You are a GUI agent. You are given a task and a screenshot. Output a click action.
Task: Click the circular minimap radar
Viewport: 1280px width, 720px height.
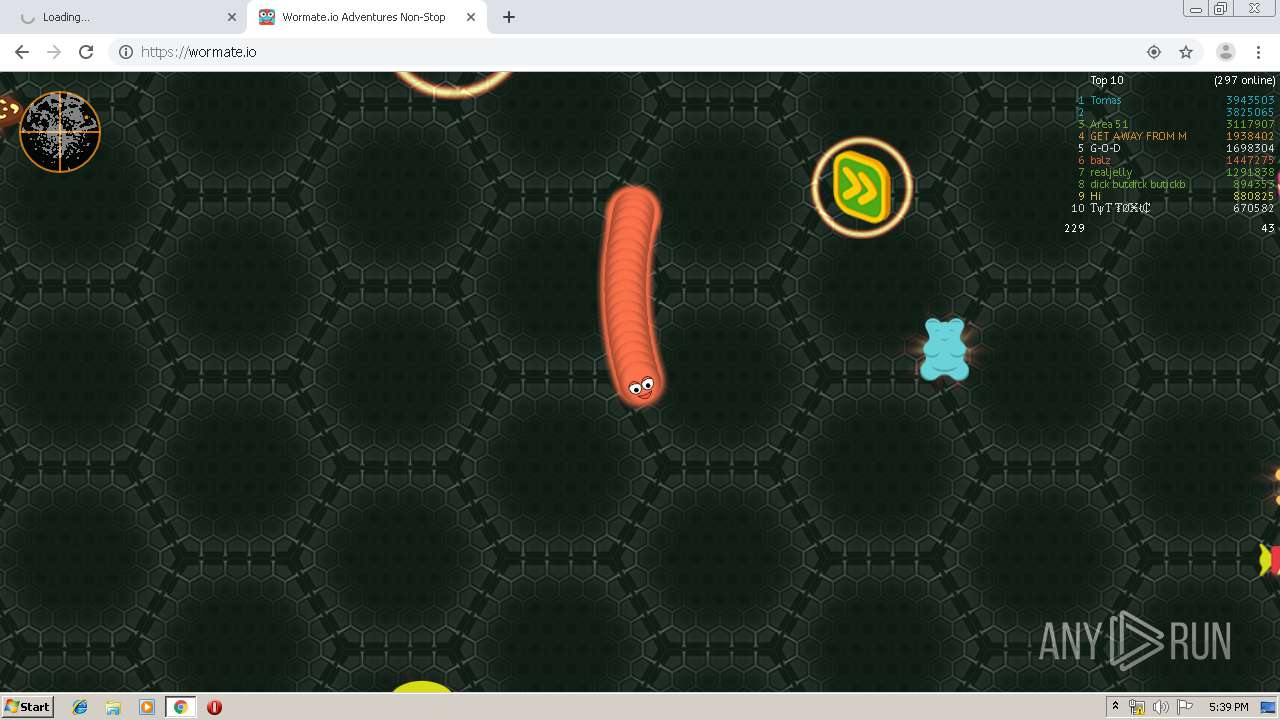pos(60,132)
